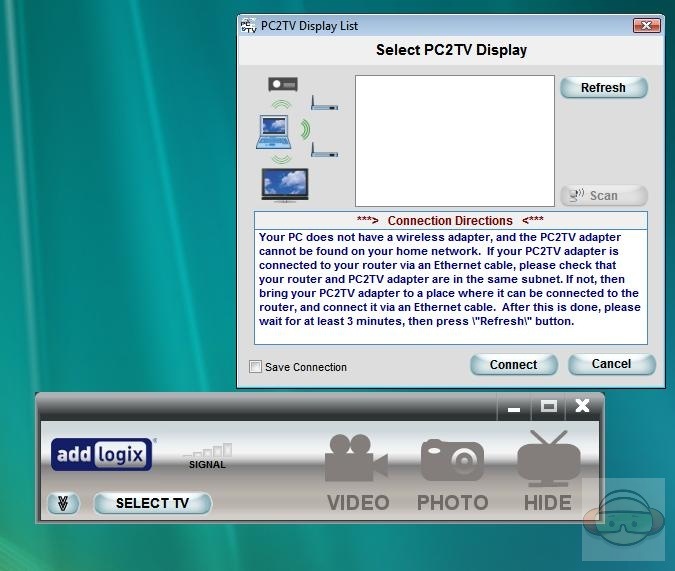Cancel the PC2TV Display List dialog
This screenshot has width=675, height=571.
(611, 364)
